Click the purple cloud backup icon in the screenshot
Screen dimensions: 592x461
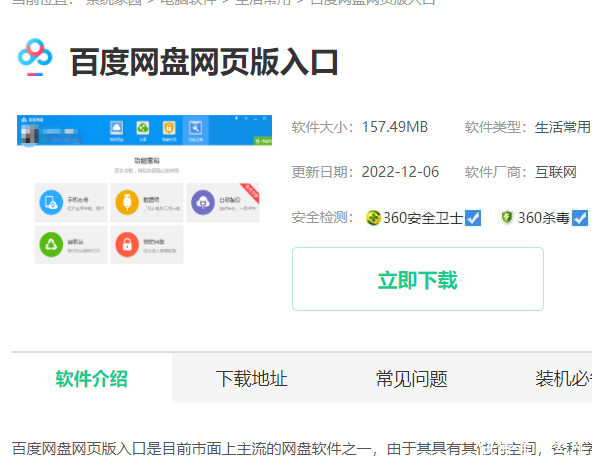click(203, 202)
